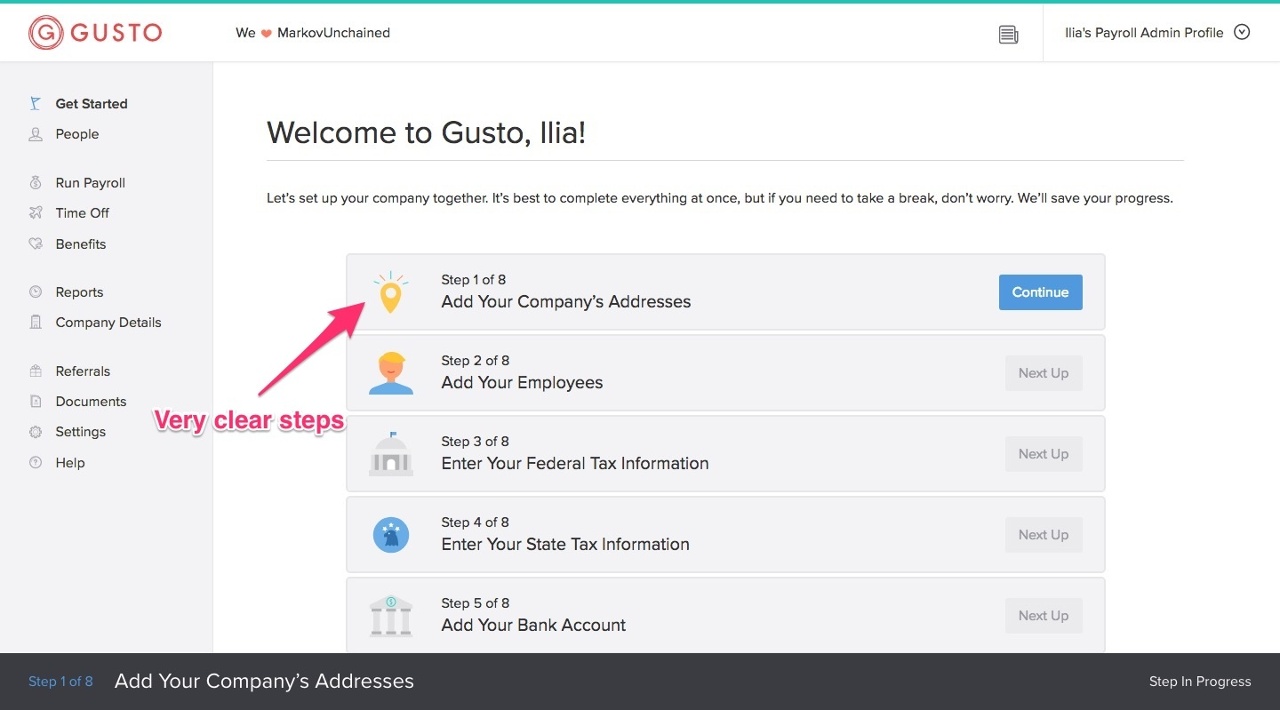Open Settings from sidebar
This screenshot has width=1280, height=710.
(80, 432)
